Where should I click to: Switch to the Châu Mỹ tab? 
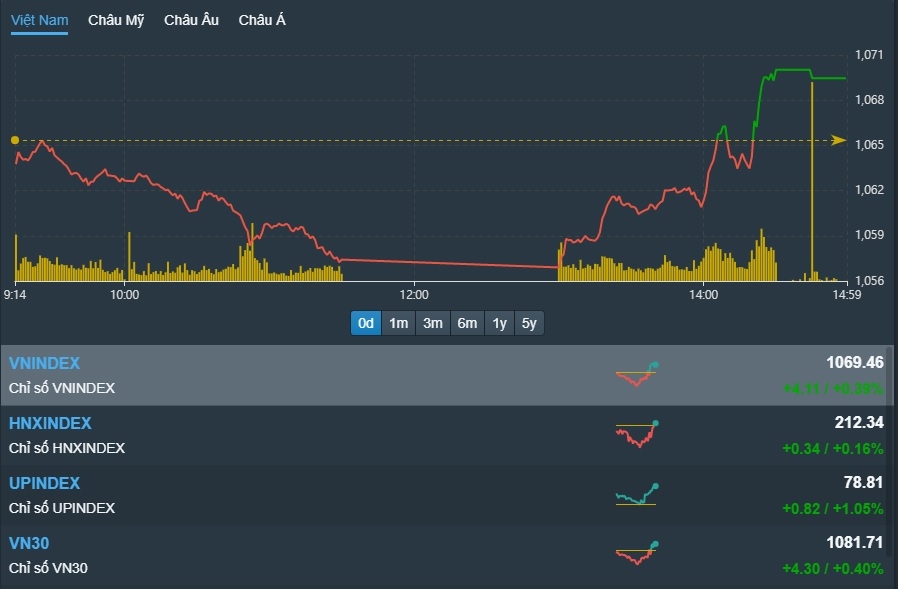(x=116, y=20)
